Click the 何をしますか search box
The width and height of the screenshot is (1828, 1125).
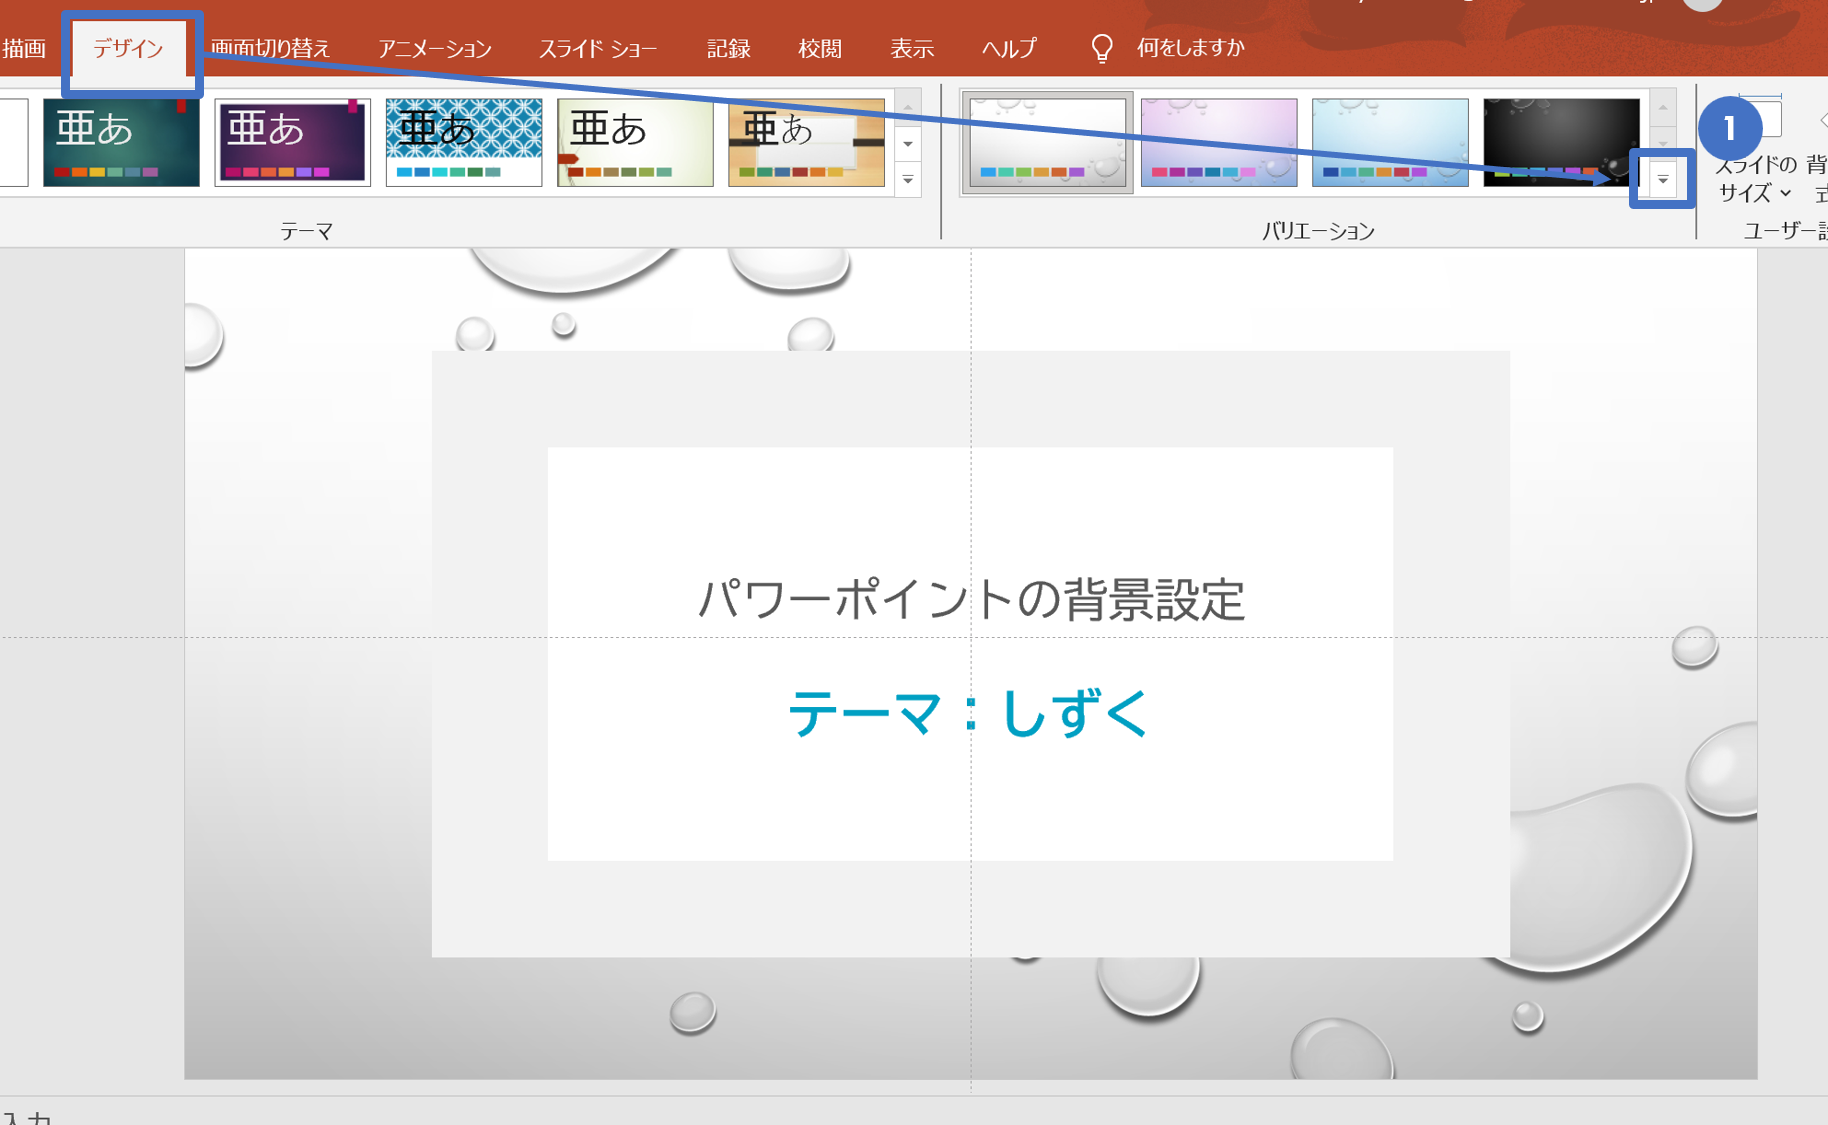(x=1190, y=48)
